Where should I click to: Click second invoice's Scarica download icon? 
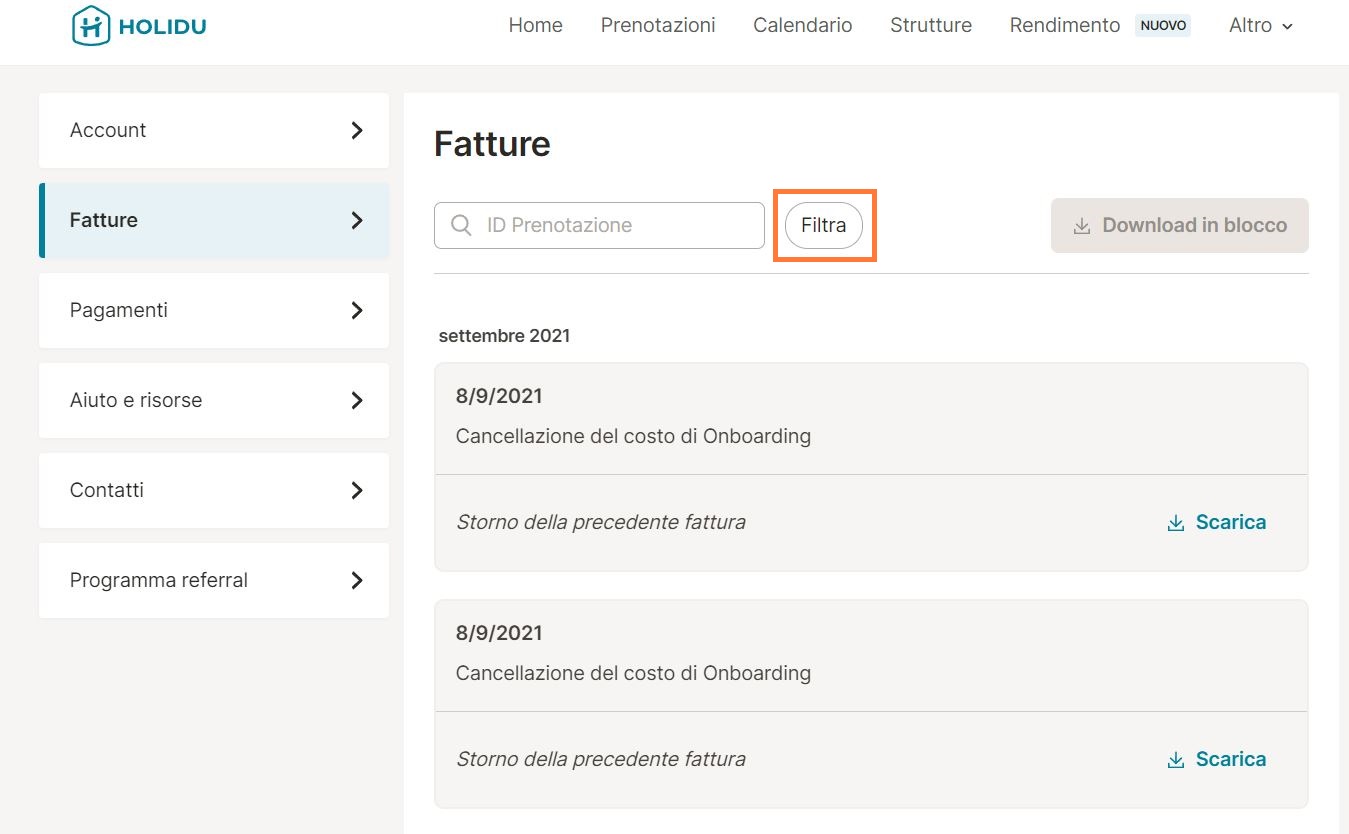coord(1176,760)
